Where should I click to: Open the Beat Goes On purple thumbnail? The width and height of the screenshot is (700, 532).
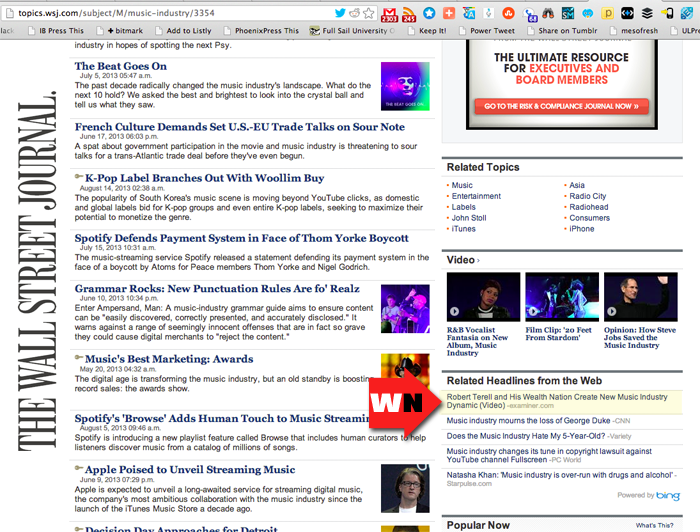pos(405,86)
